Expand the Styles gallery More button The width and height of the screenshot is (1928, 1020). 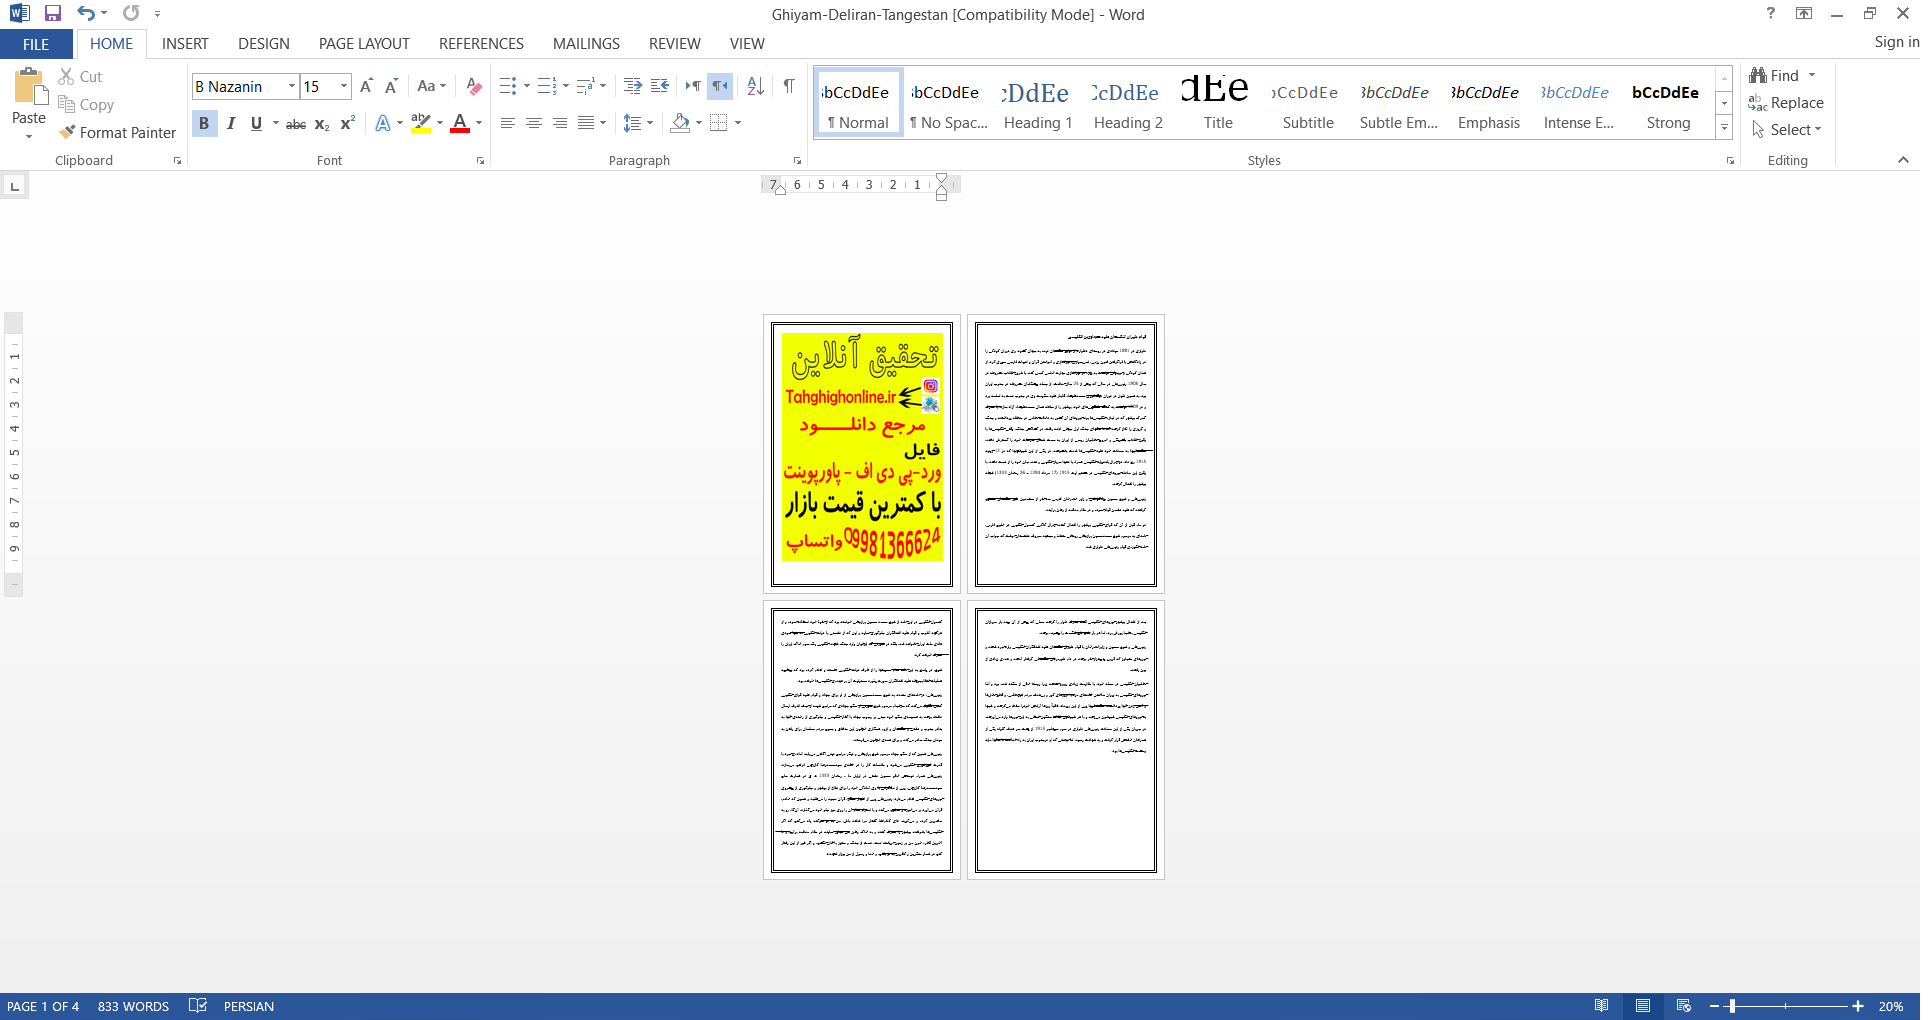pos(1724,127)
